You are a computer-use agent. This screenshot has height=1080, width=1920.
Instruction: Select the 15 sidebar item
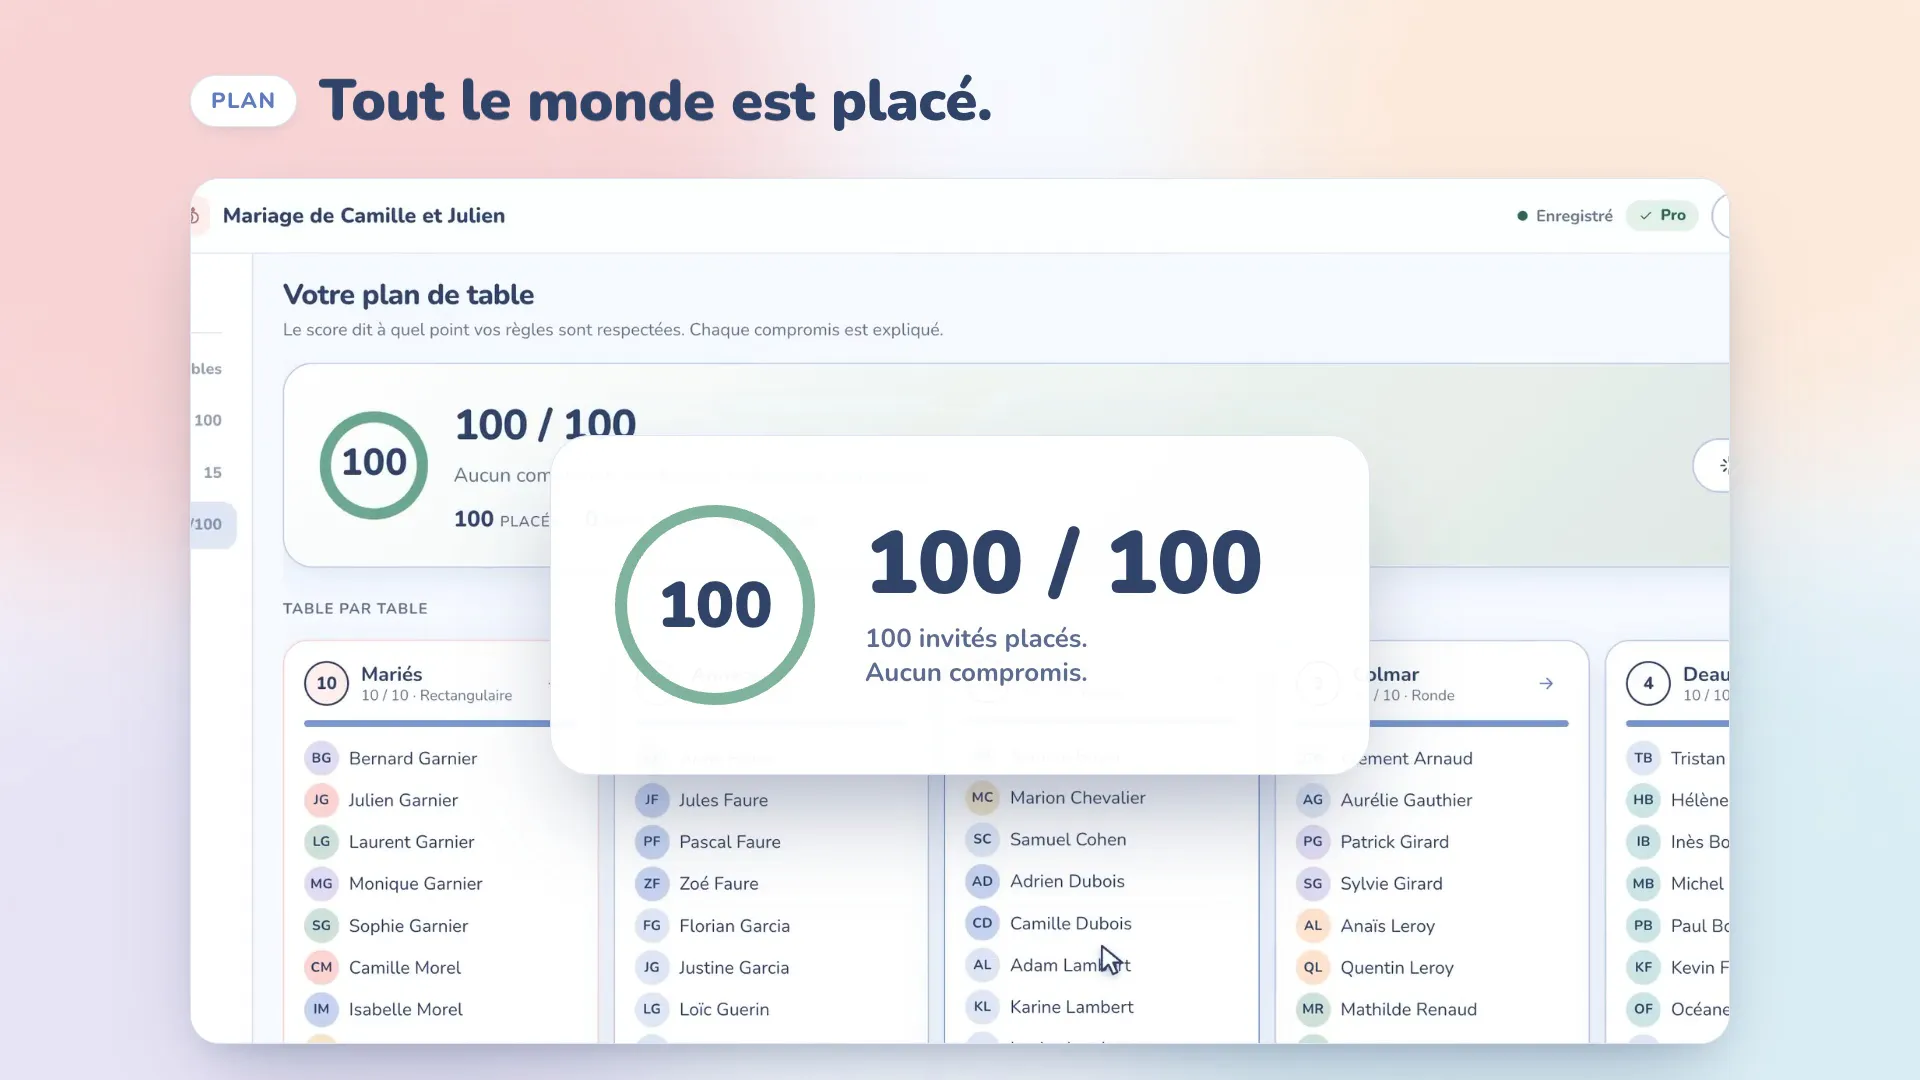212,472
